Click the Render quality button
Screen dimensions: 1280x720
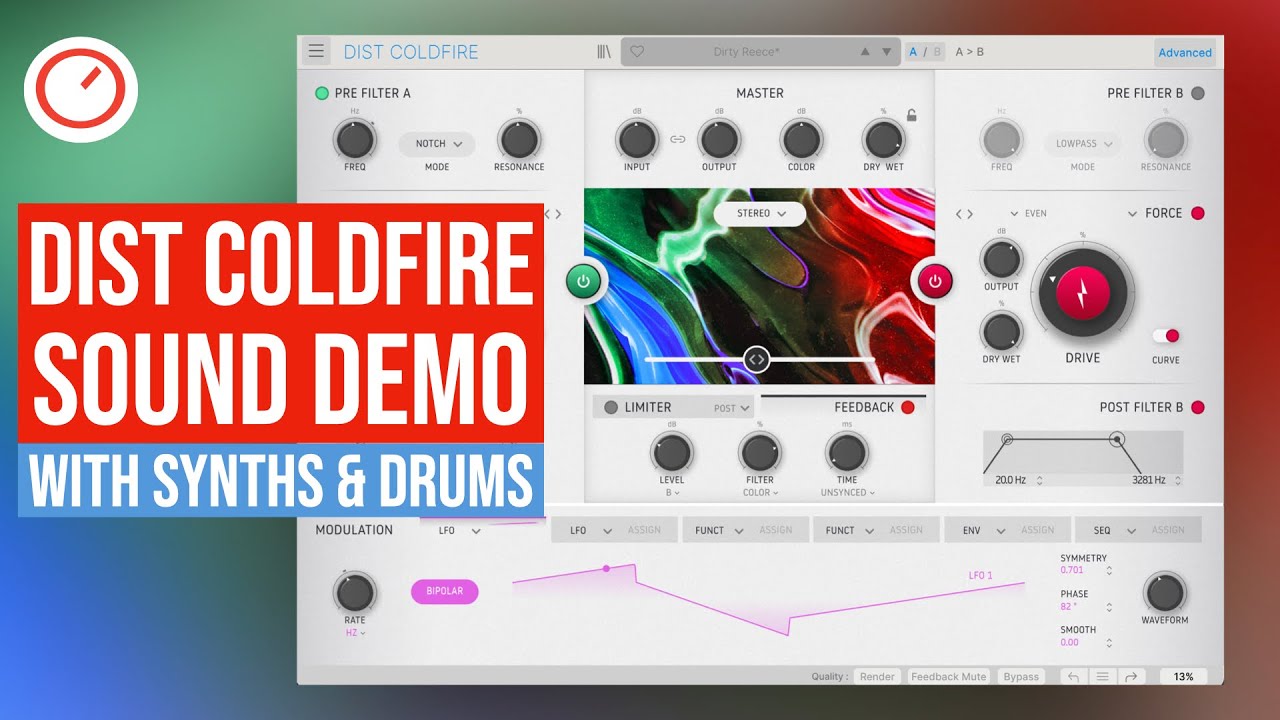click(877, 677)
